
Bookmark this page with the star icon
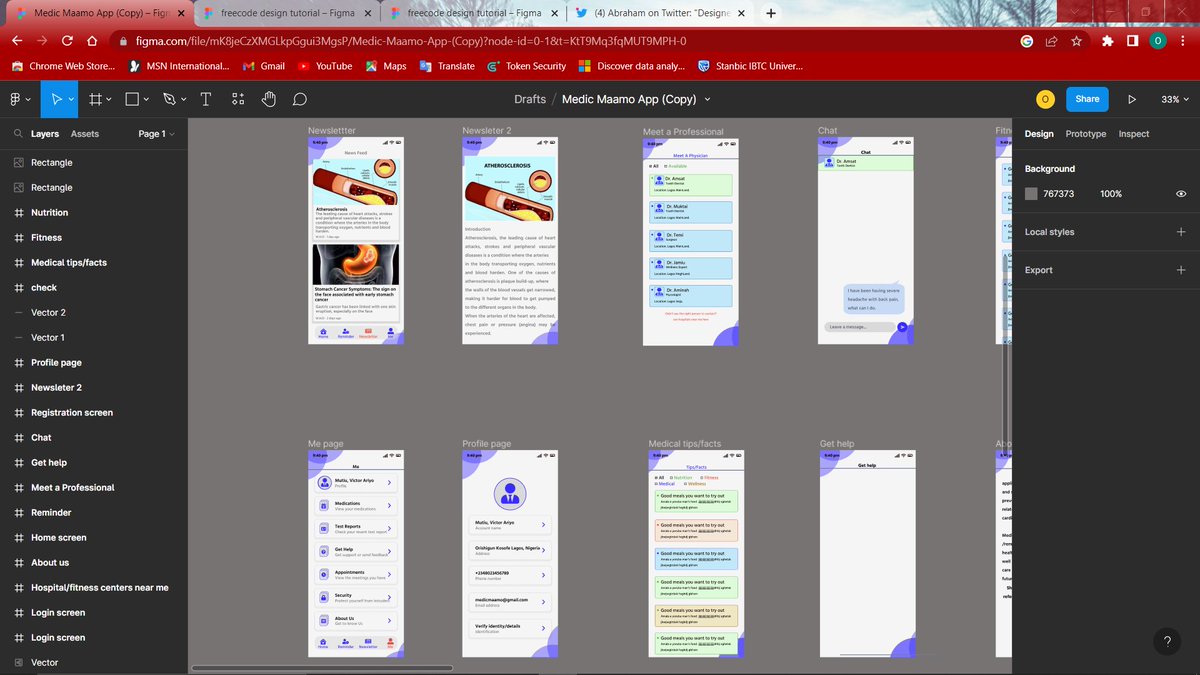pyautogui.click(x=1076, y=41)
